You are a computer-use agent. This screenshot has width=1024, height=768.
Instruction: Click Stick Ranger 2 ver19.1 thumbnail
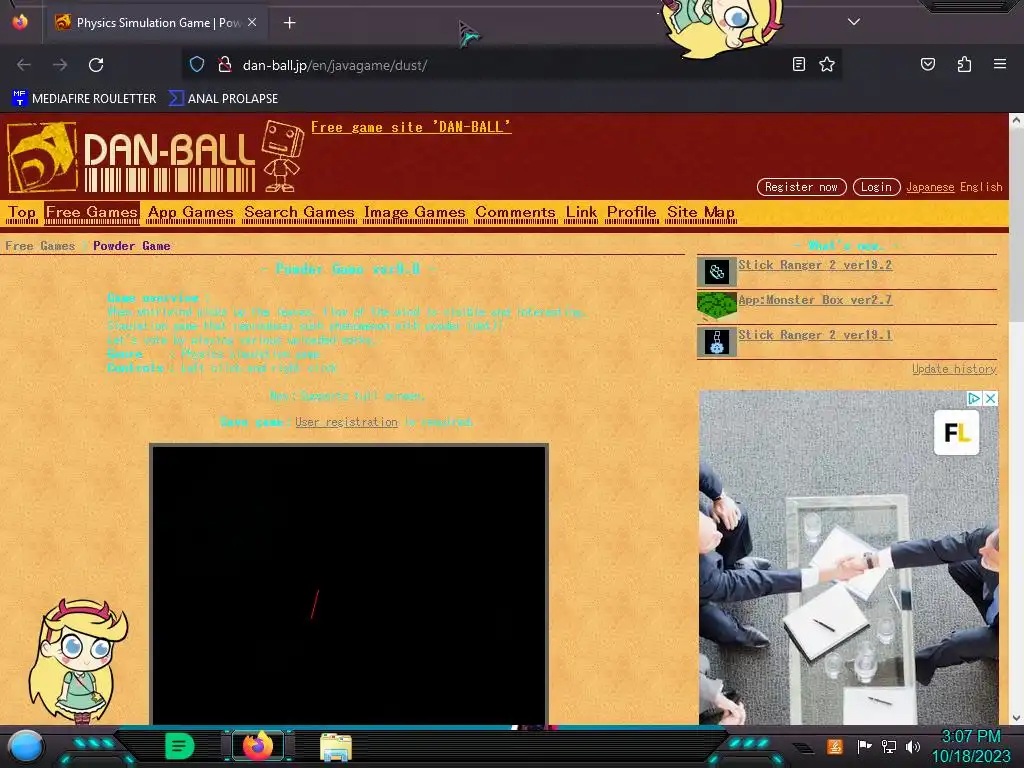pyautogui.click(x=717, y=342)
